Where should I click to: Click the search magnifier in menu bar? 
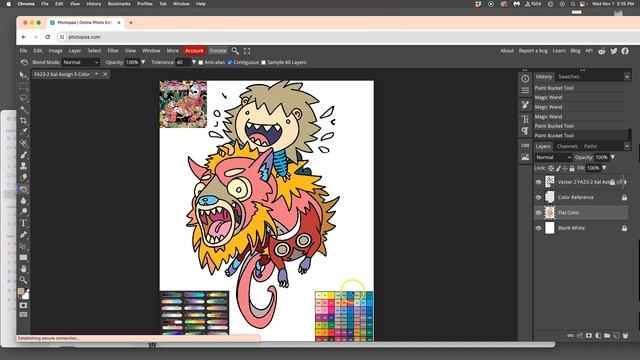coord(235,51)
